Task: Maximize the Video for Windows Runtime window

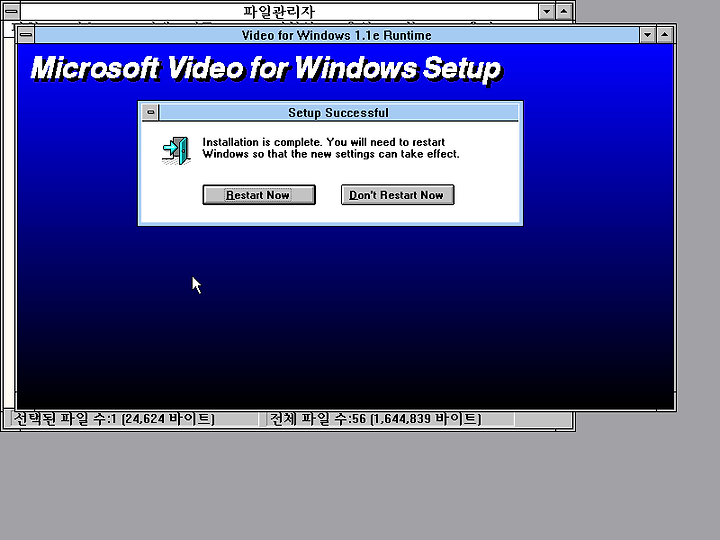Action: (665, 35)
